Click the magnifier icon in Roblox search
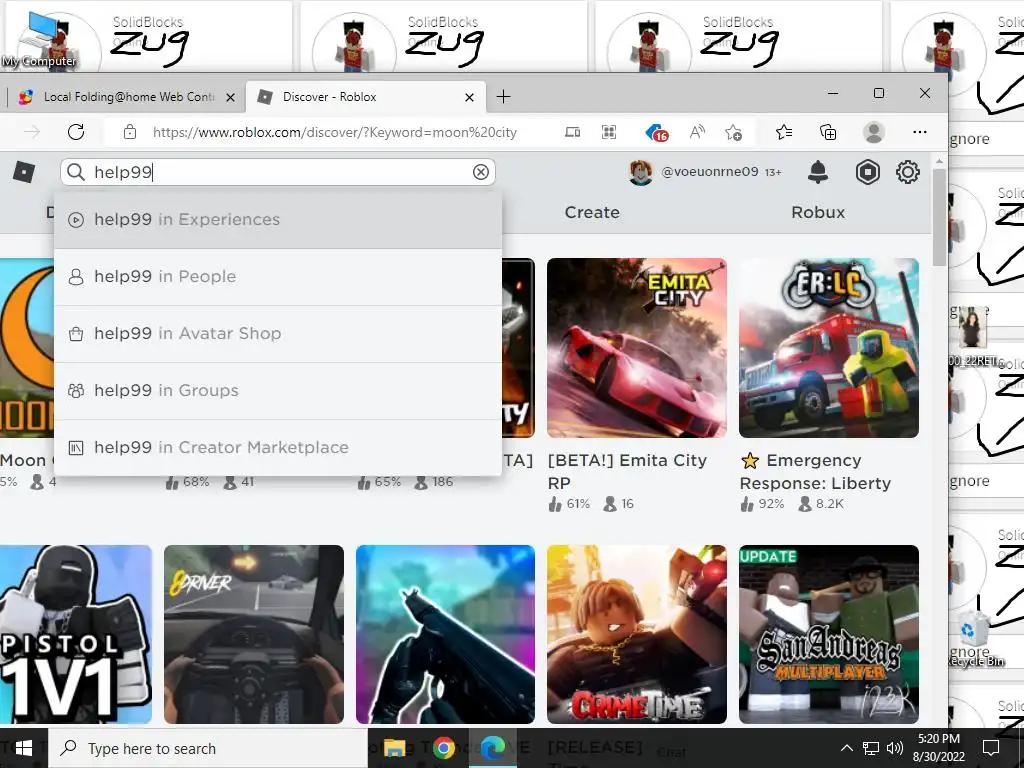The width and height of the screenshot is (1024, 768). (x=76, y=172)
